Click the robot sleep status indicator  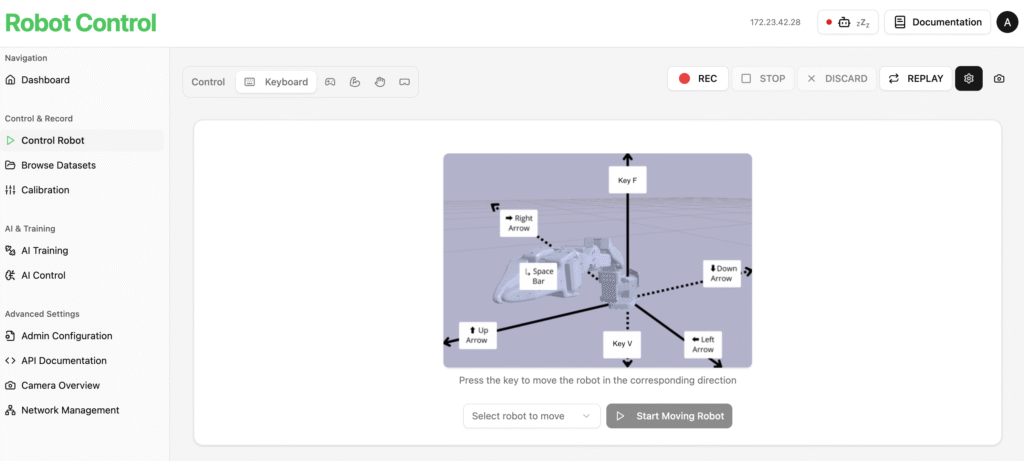(848, 22)
